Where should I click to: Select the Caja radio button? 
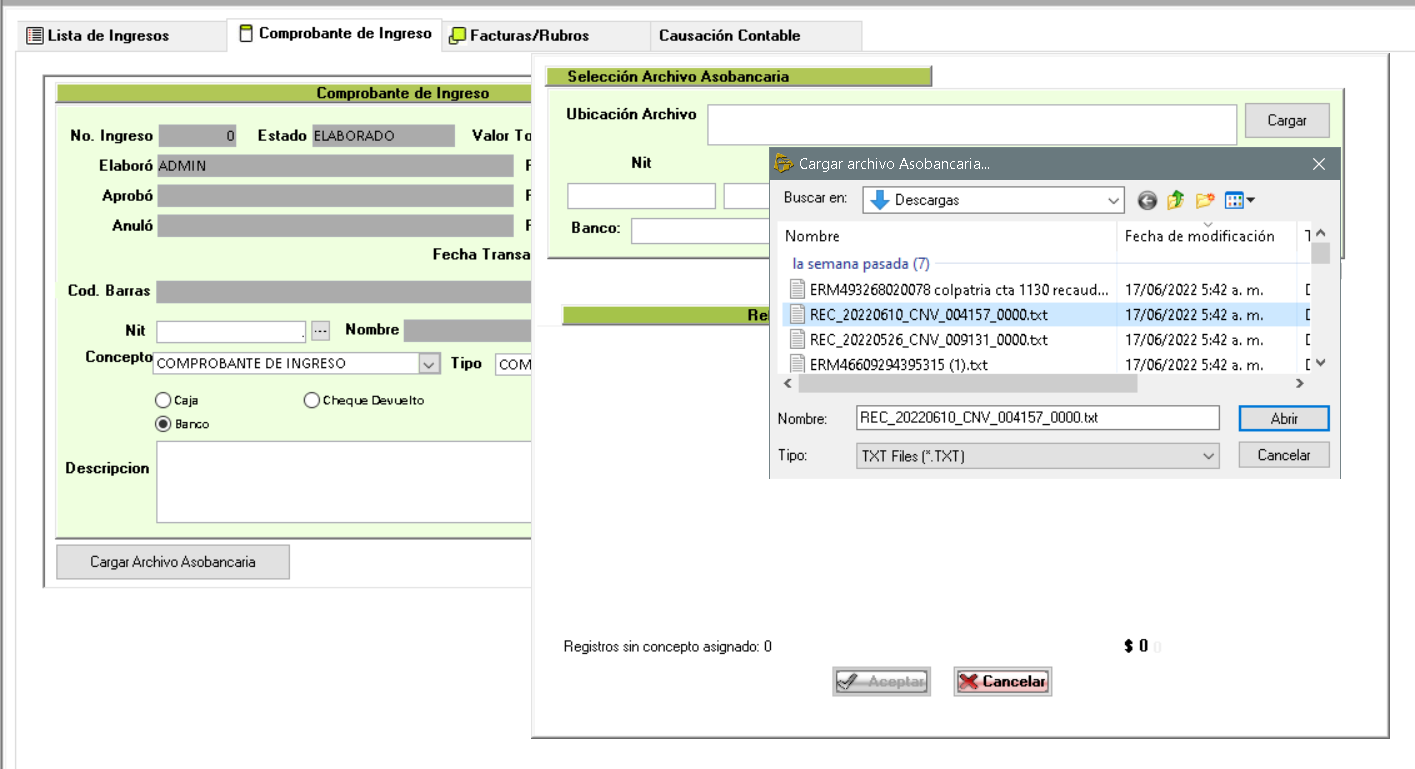click(x=163, y=400)
